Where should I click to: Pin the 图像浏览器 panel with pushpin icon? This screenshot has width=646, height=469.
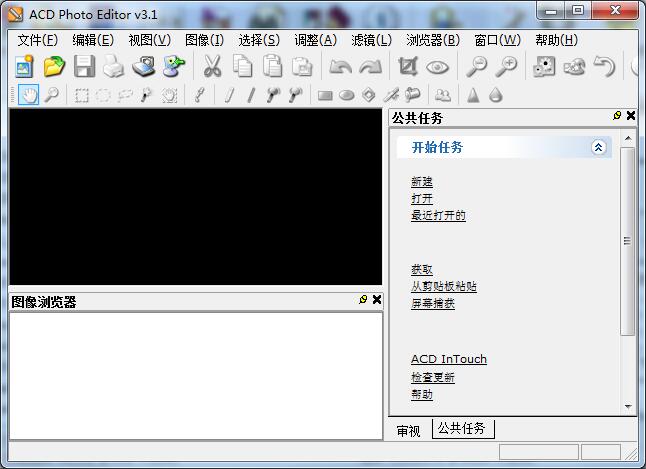(x=363, y=300)
